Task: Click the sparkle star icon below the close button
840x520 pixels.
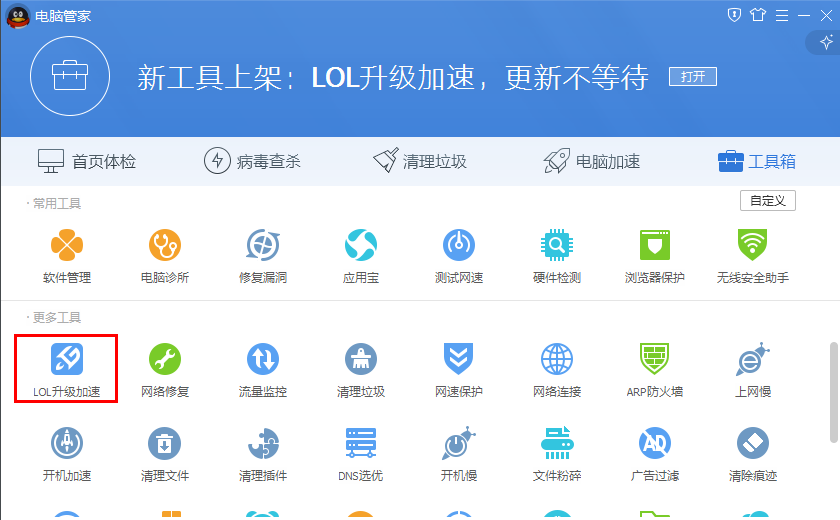Action: pos(826,42)
